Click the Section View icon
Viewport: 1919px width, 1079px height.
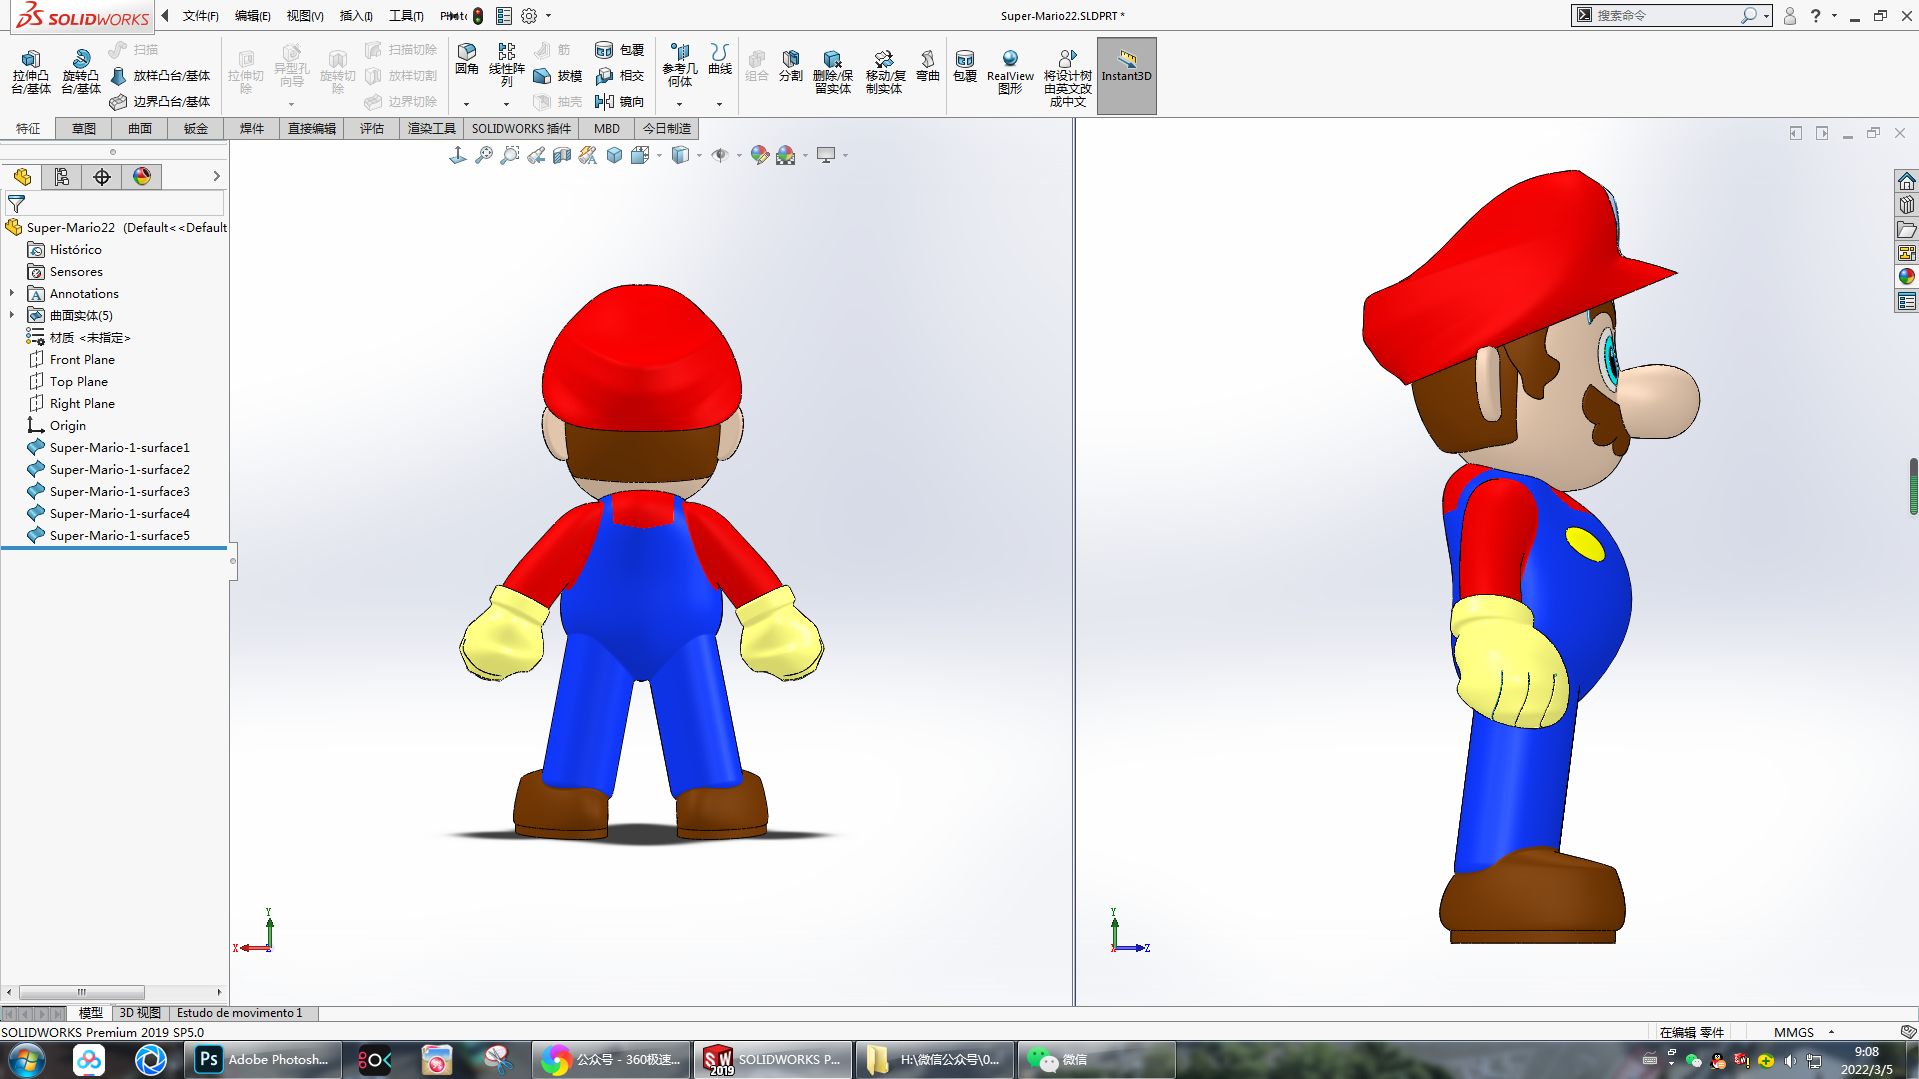[x=562, y=155]
